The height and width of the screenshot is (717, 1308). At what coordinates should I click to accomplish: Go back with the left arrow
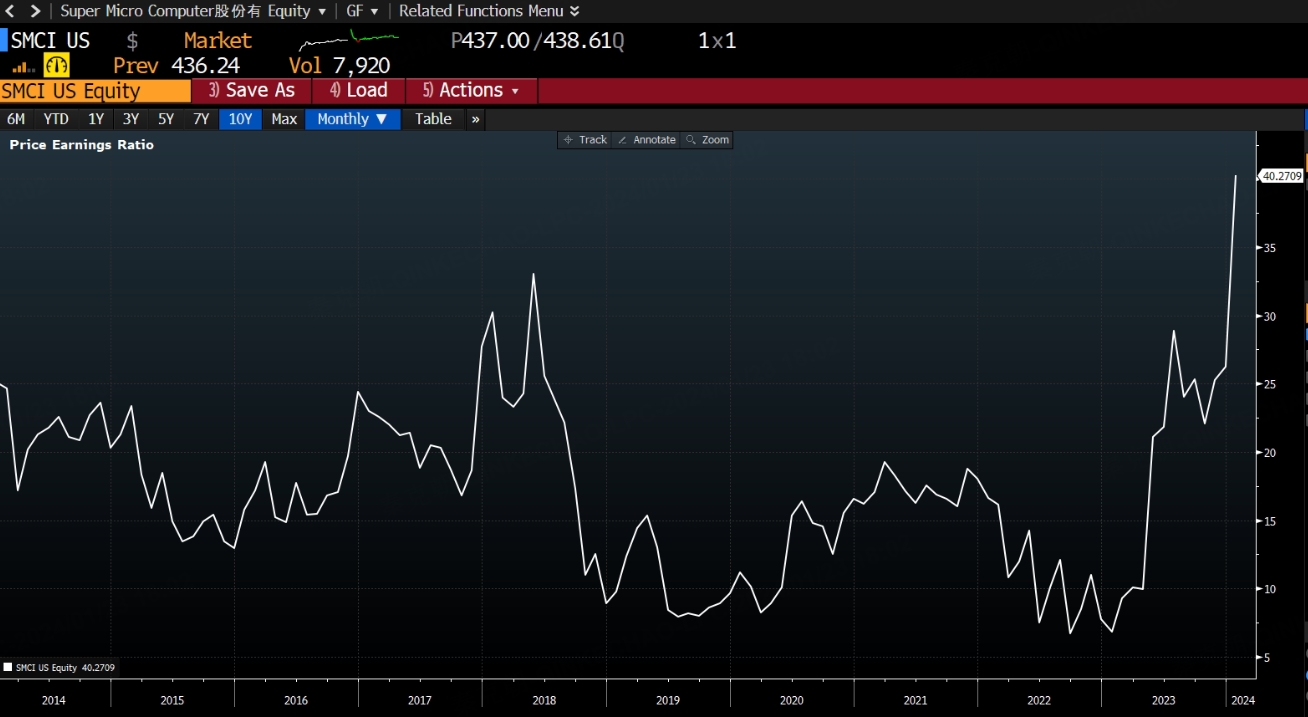point(10,11)
